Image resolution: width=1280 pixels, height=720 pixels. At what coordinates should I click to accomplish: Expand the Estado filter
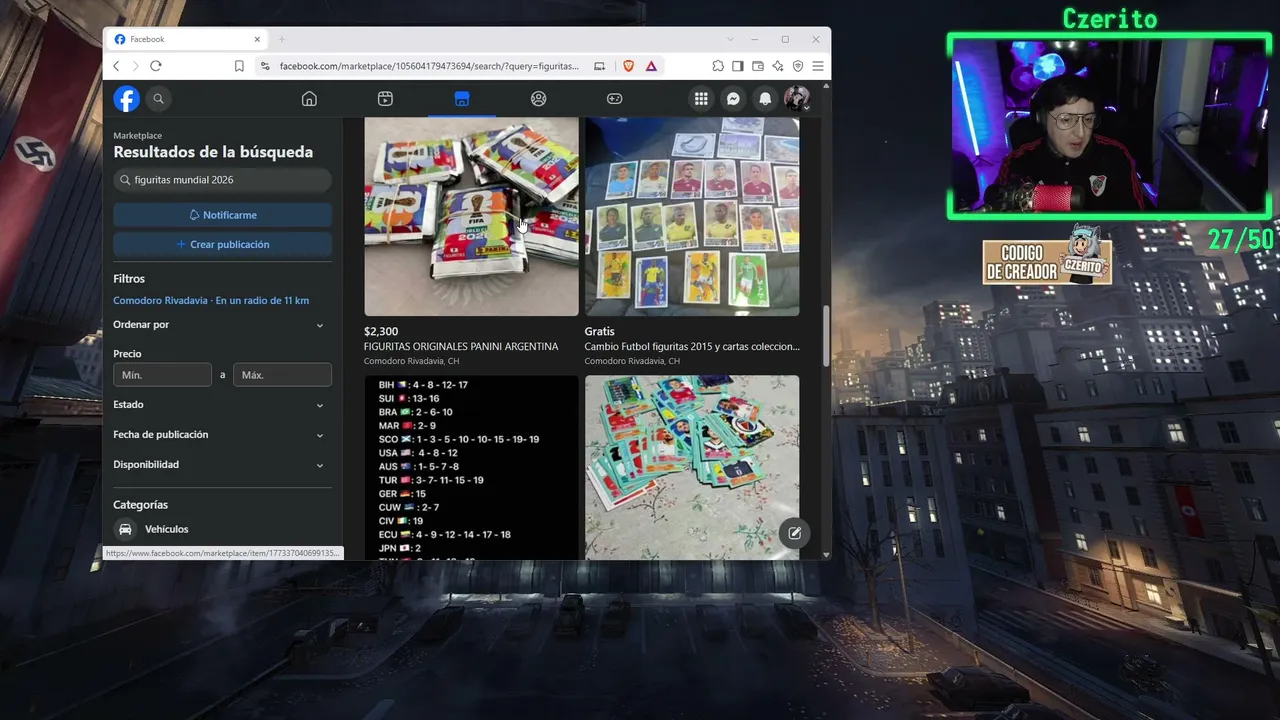tap(222, 405)
